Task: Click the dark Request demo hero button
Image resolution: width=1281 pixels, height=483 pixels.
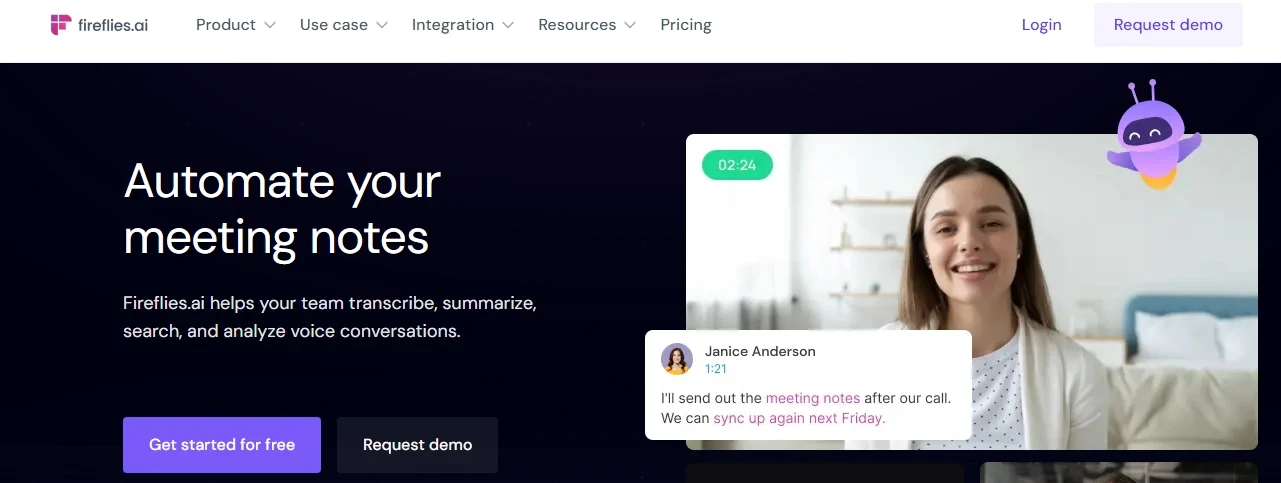Action: pyautogui.click(x=417, y=445)
